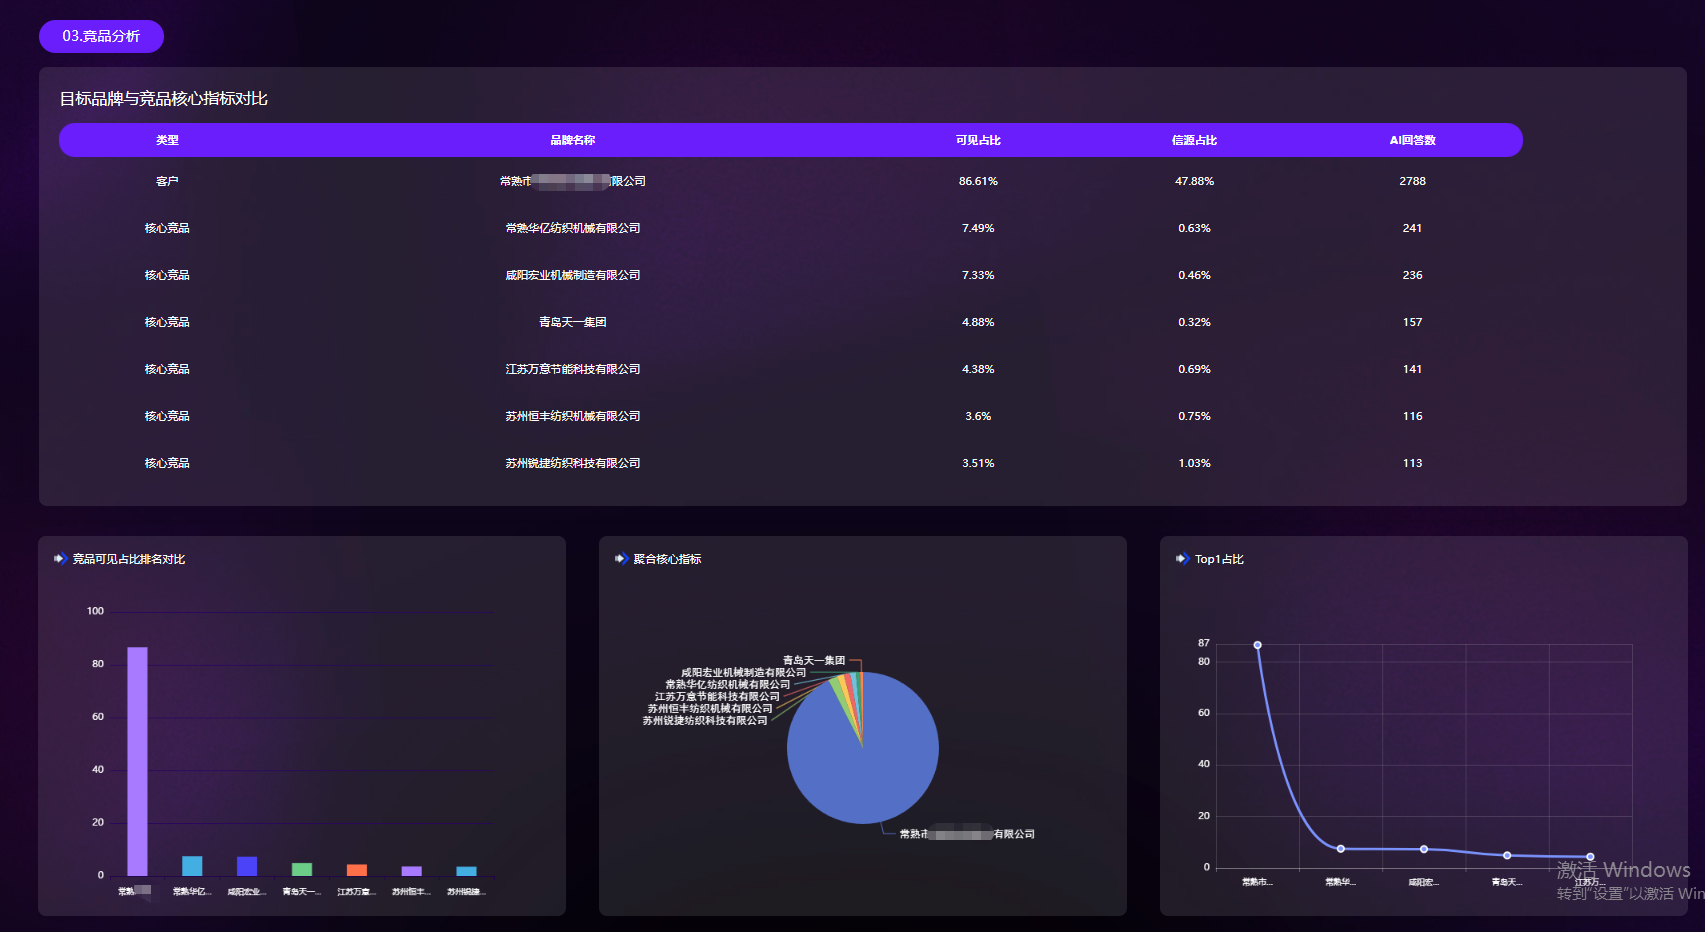
Task: Click the 品牌名称 column header
Action: tap(572, 140)
